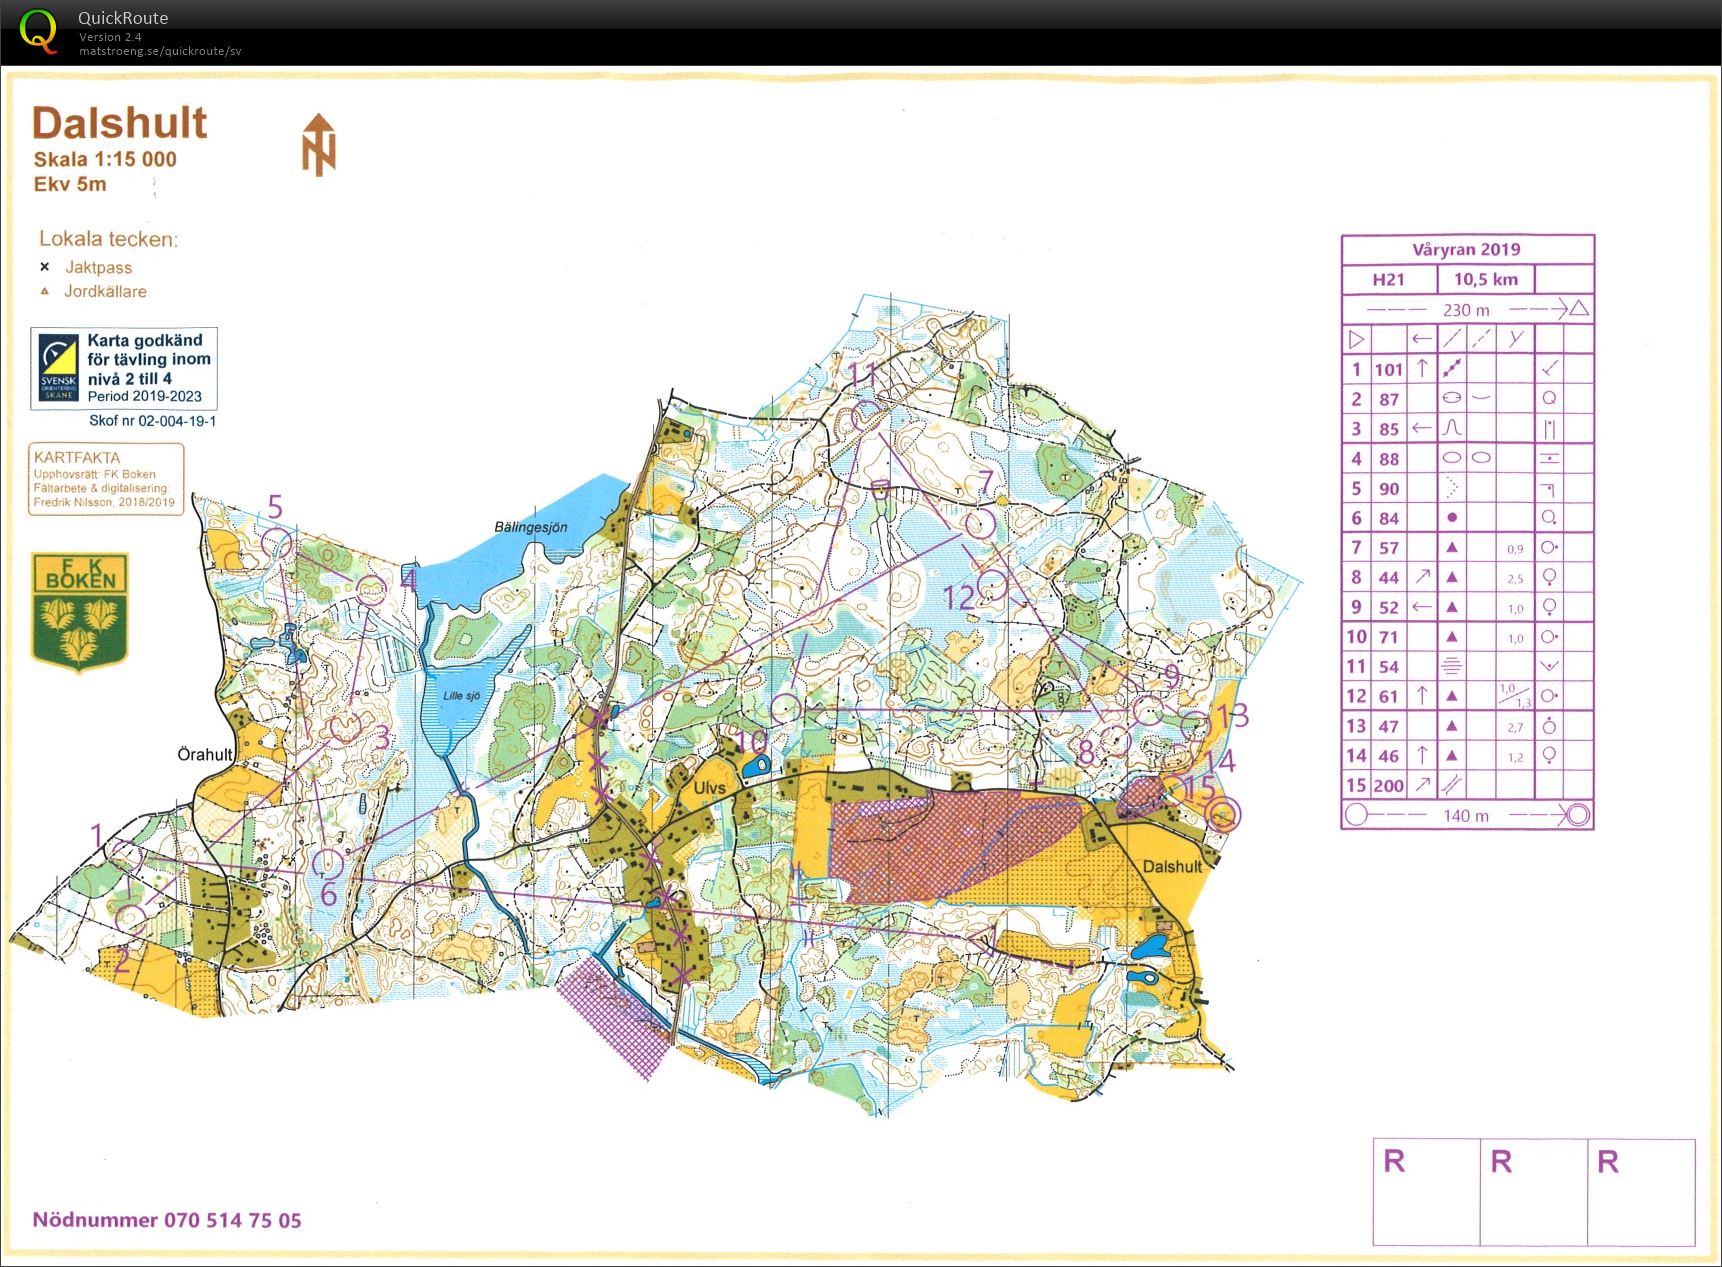Click the Skala 1:15 000 scale text
This screenshot has height=1267, width=1722.
tap(105, 159)
